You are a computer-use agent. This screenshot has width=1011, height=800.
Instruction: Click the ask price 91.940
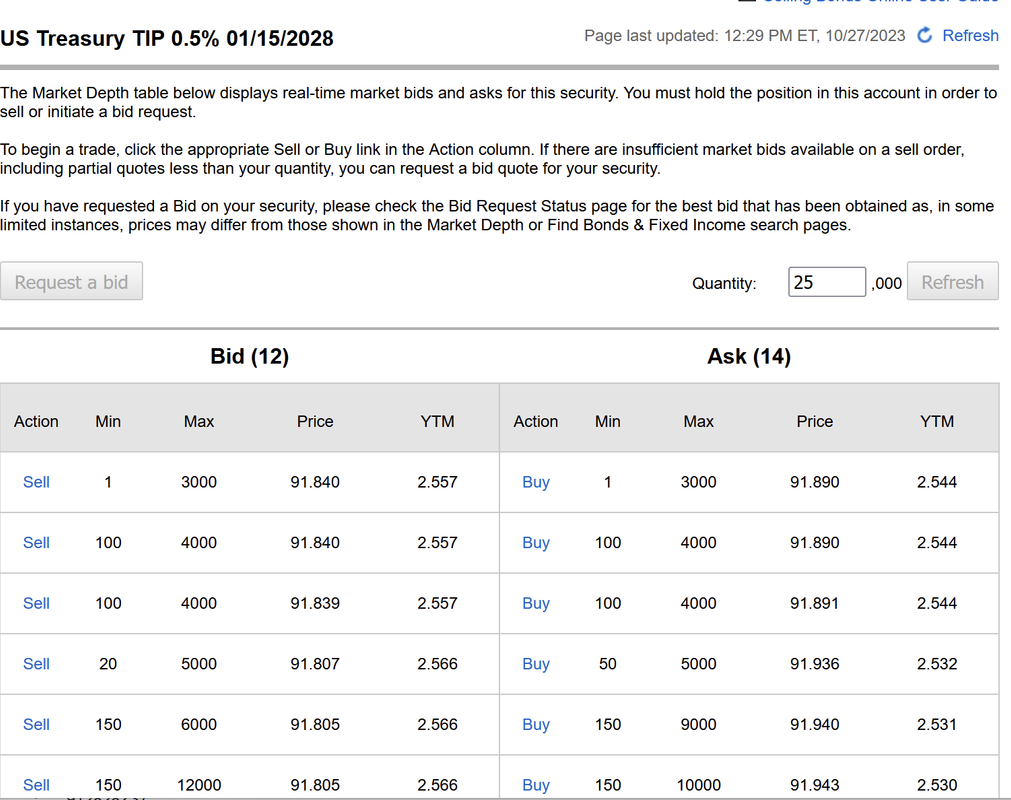pyautogui.click(x=814, y=725)
